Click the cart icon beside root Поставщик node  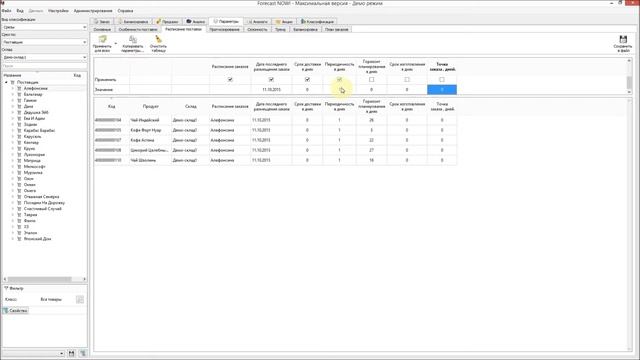(13, 82)
